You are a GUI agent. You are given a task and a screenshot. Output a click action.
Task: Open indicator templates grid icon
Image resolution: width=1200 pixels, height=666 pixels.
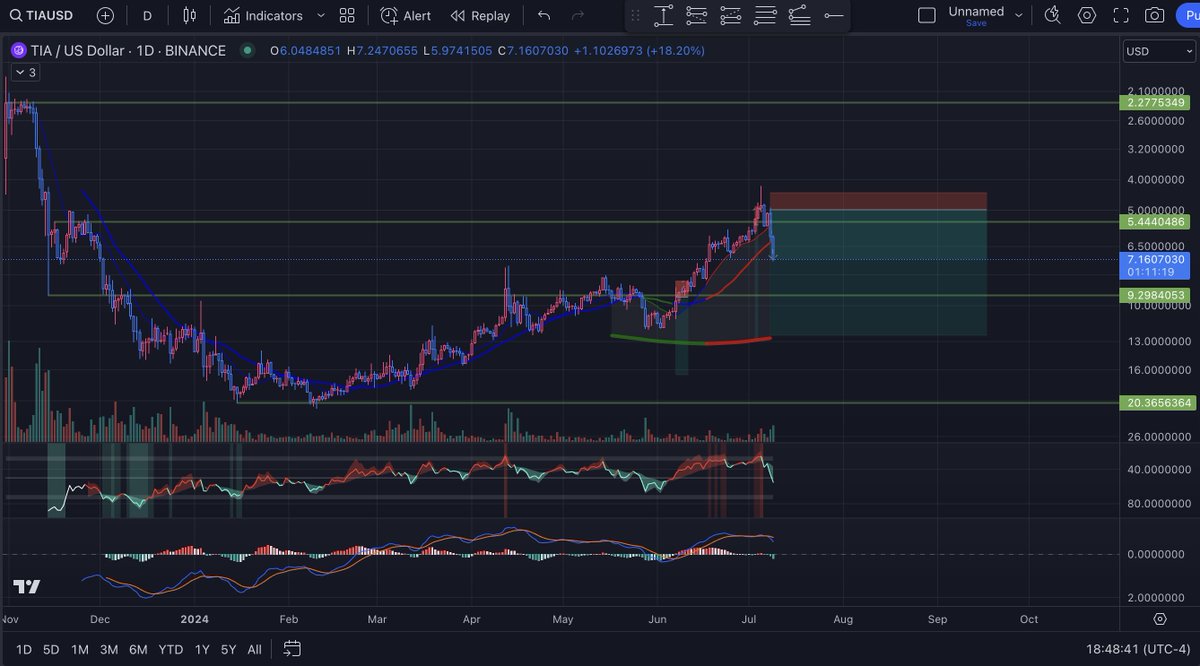347,16
